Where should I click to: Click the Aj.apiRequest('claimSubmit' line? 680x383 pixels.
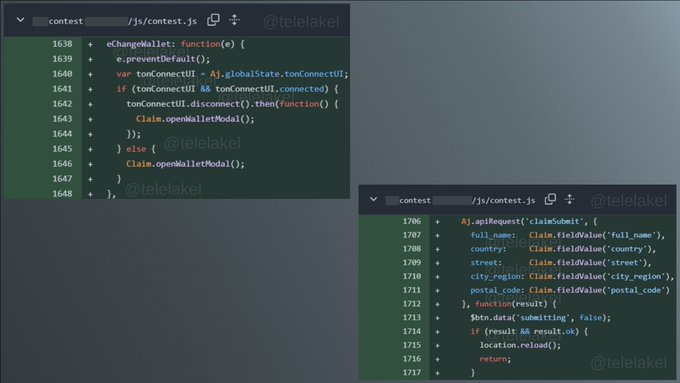529,221
